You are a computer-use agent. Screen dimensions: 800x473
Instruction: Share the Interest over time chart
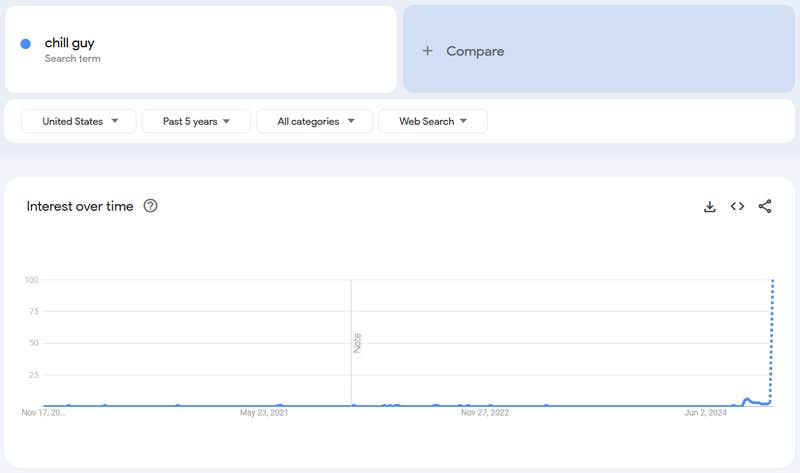pos(765,206)
